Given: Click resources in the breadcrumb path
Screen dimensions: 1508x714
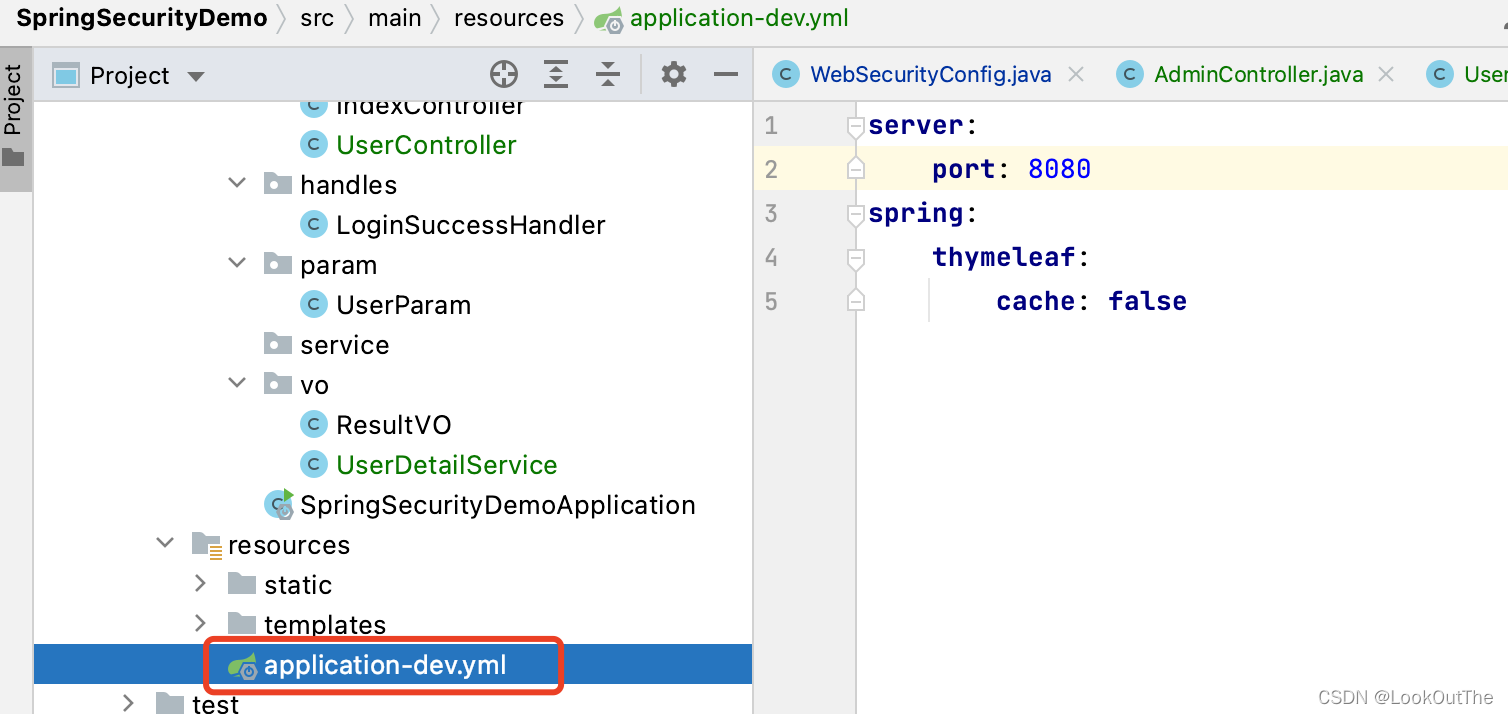Looking at the screenshot, I should pyautogui.click(x=508, y=18).
